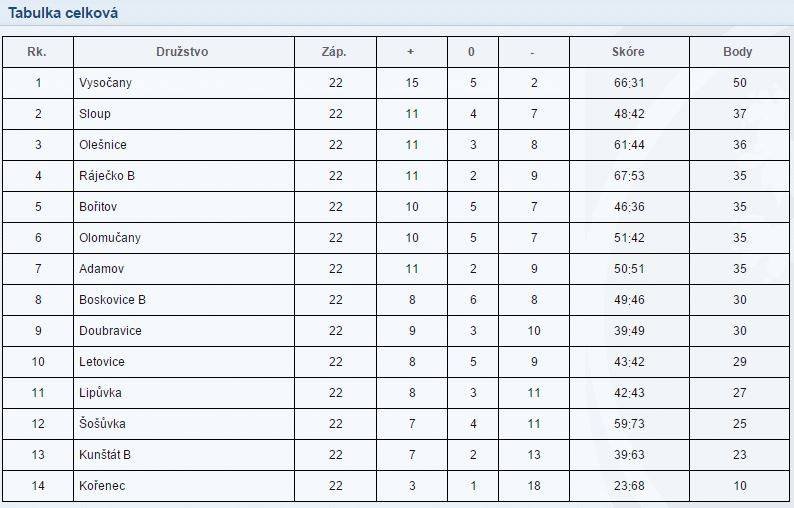Select the Bořitov team row name

(x=98, y=207)
